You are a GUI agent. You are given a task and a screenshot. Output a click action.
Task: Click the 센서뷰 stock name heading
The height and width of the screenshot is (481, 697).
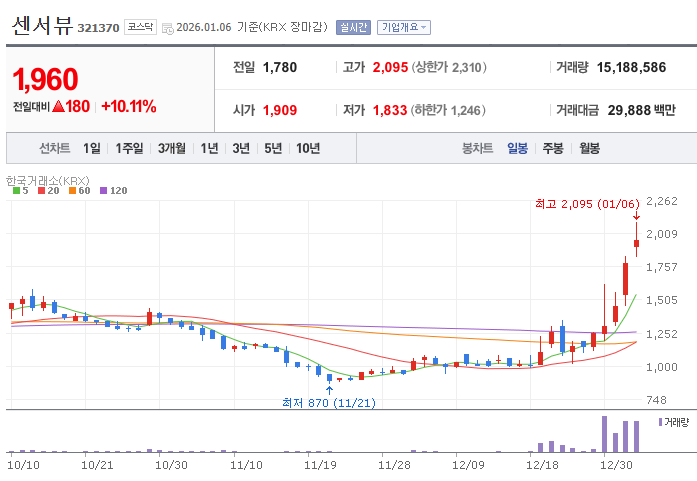(x=42, y=25)
